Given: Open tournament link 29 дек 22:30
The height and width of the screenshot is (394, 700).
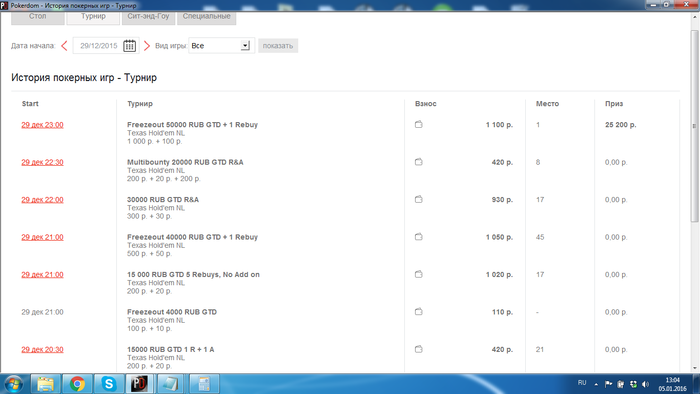Looking at the screenshot, I should (x=42, y=162).
